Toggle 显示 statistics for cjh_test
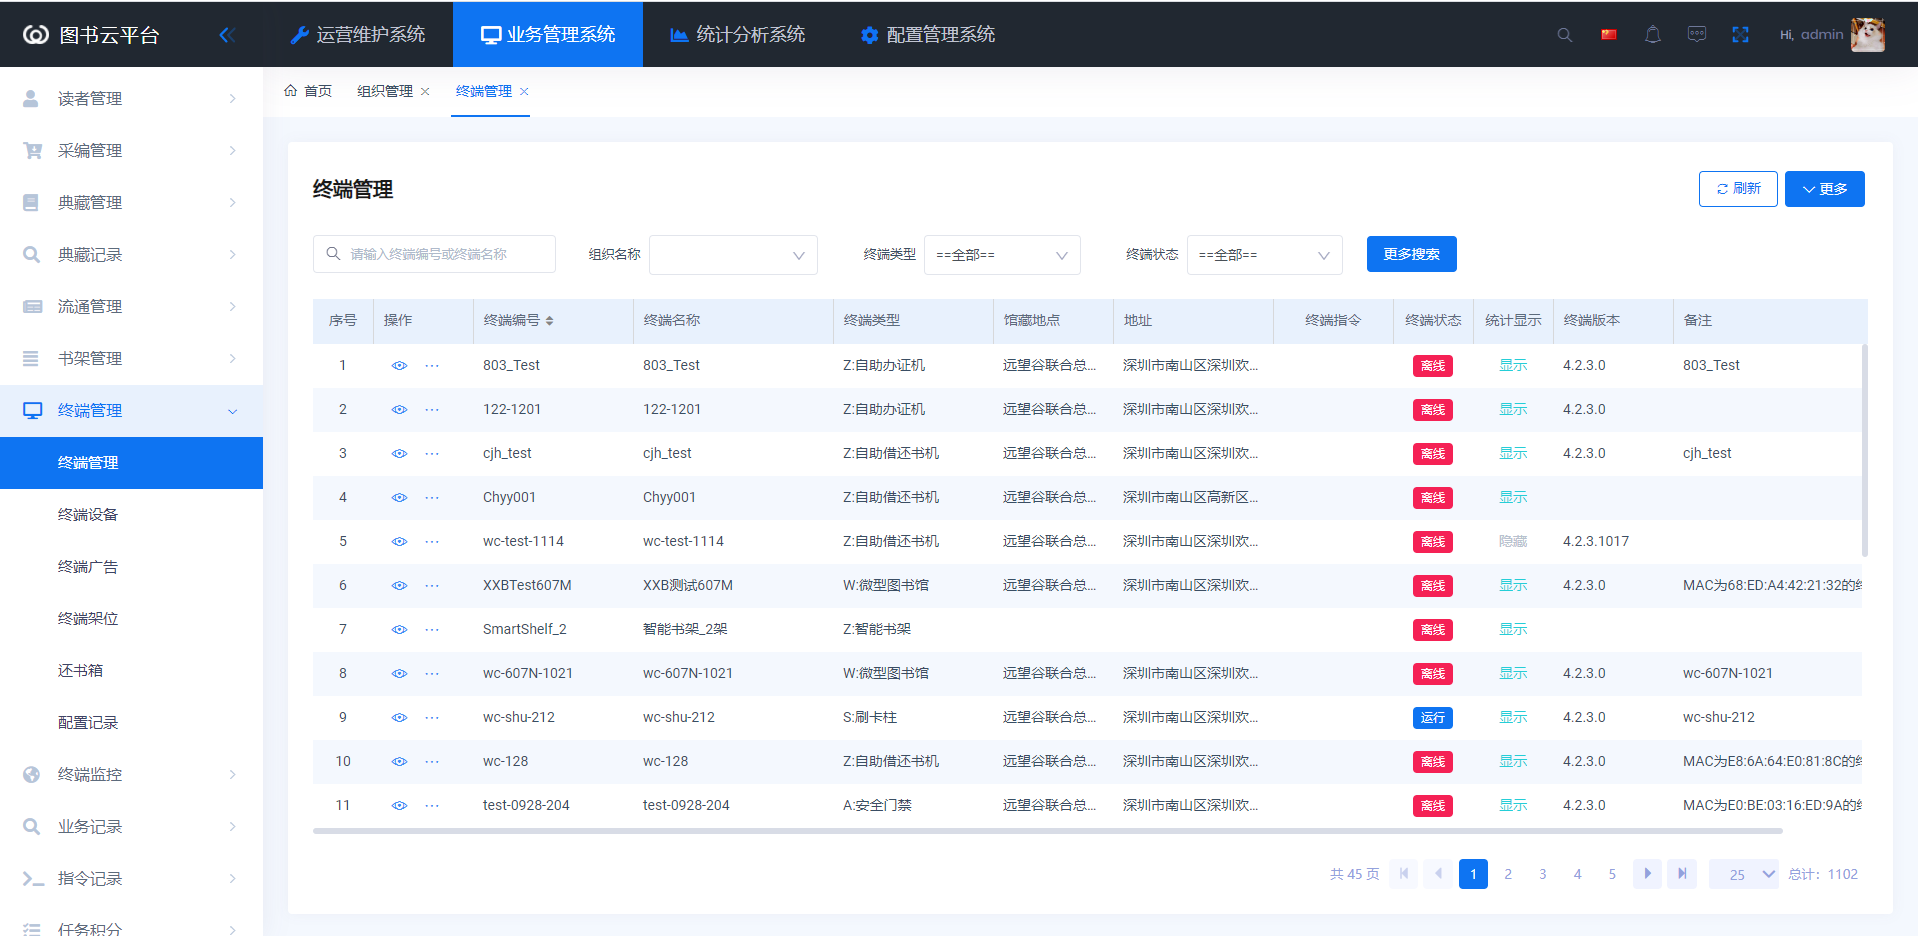 coord(1513,454)
